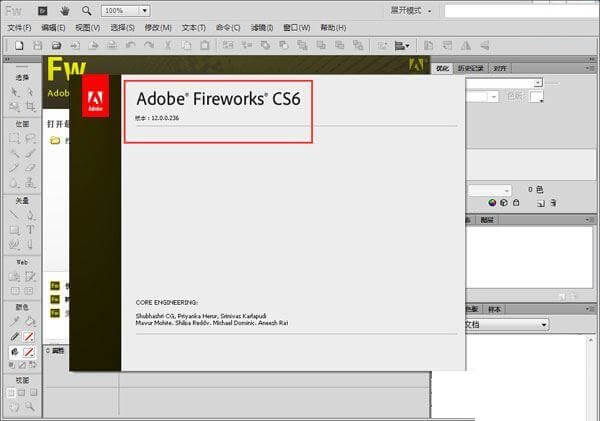This screenshot has height=421, width=600.
Task: Select the Line tool in vector section
Action: pos(14,215)
